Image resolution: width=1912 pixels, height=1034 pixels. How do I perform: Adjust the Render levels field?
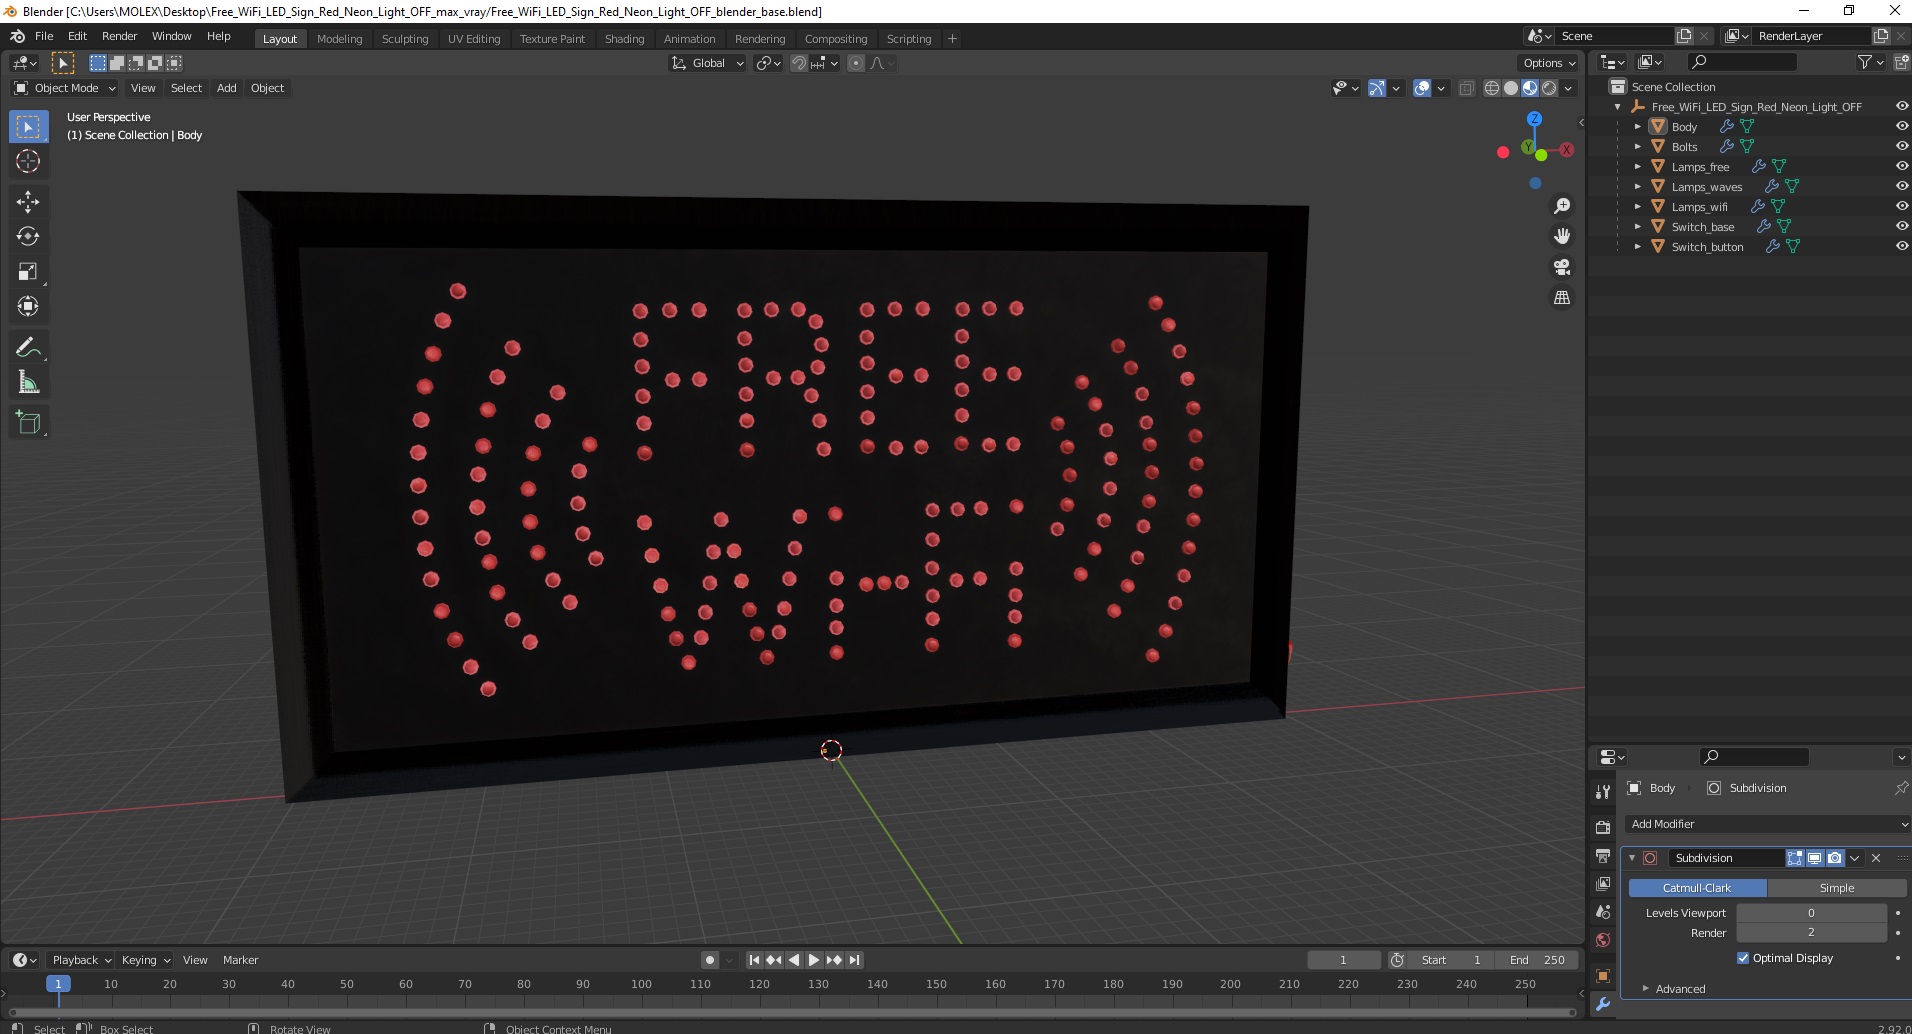coord(1811,933)
